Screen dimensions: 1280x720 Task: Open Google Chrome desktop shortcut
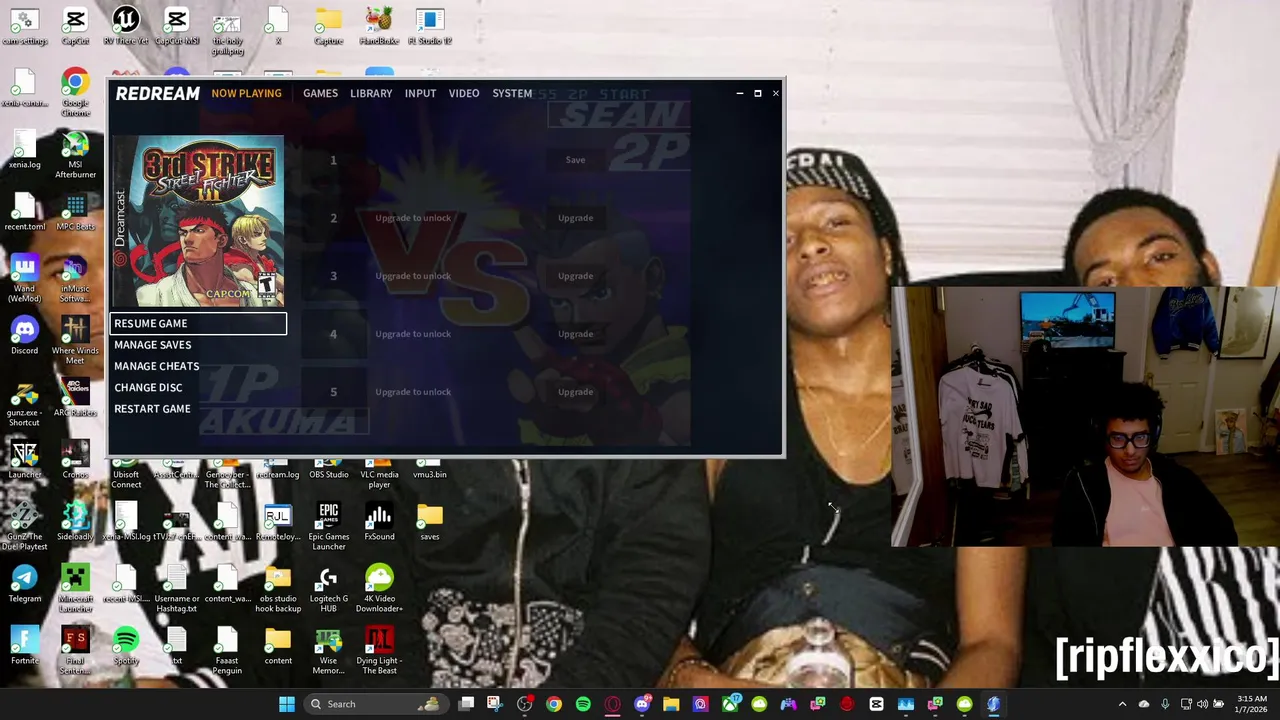coord(75,92)
